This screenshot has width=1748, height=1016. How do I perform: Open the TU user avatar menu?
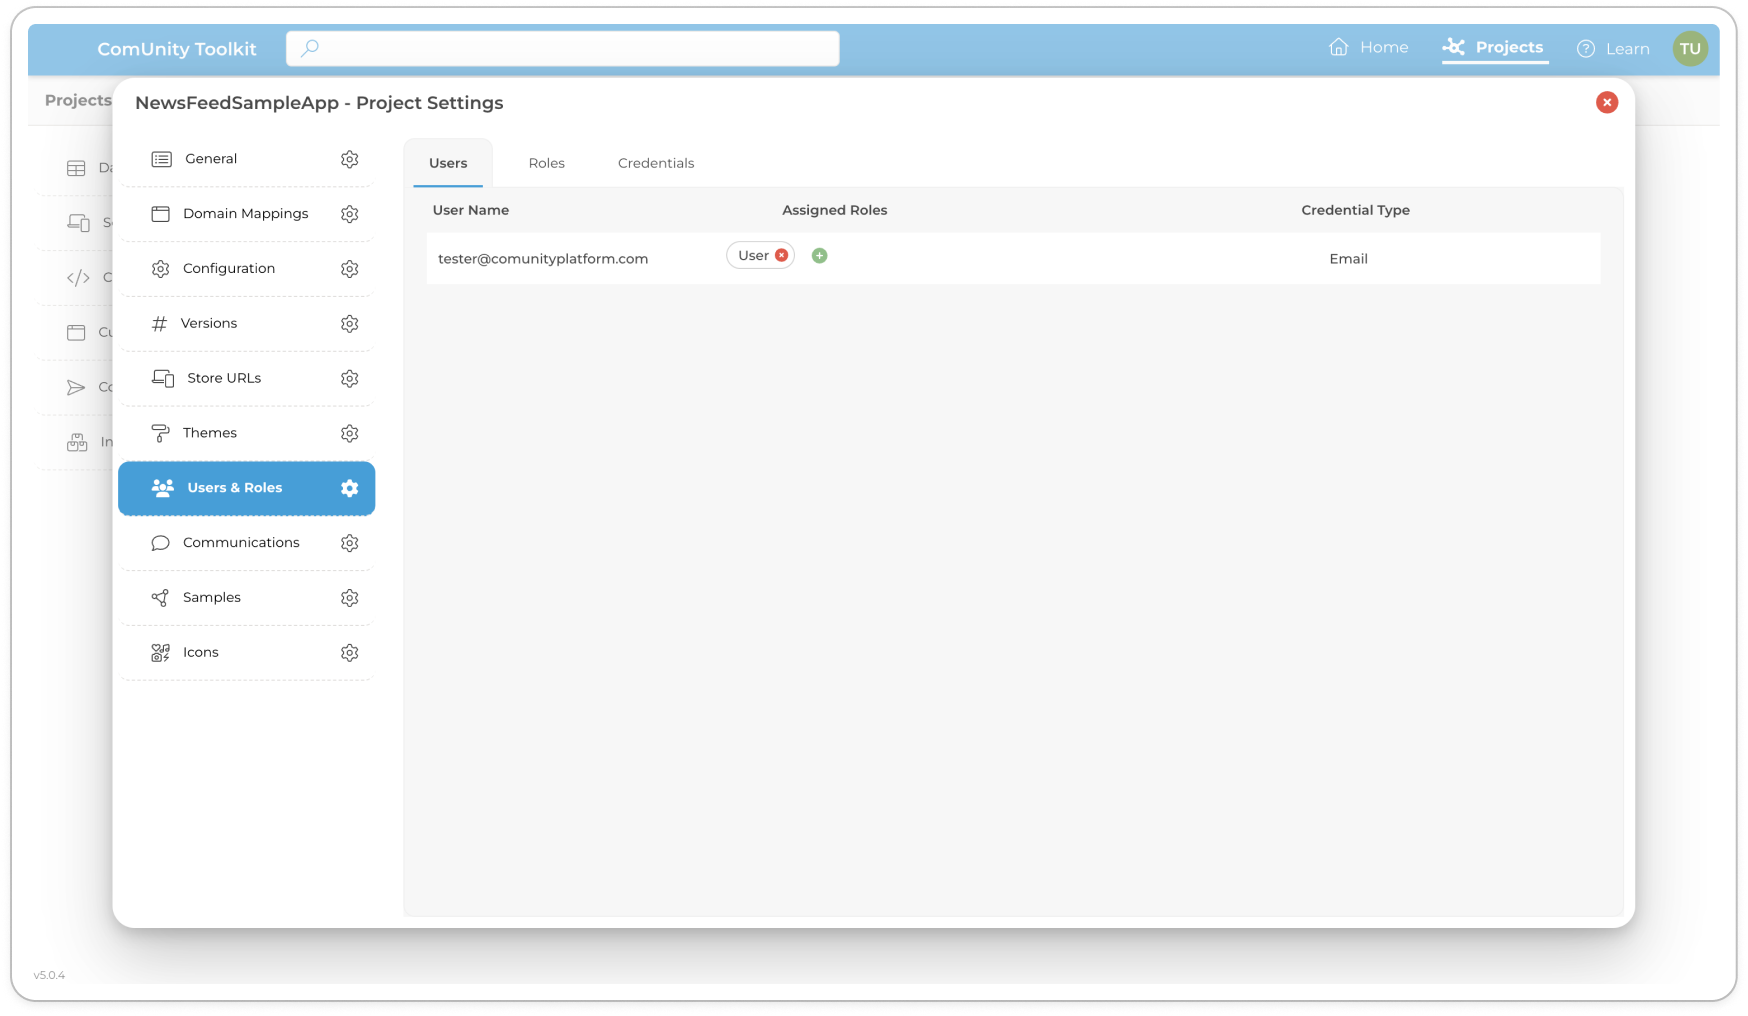coord(1690,49)
